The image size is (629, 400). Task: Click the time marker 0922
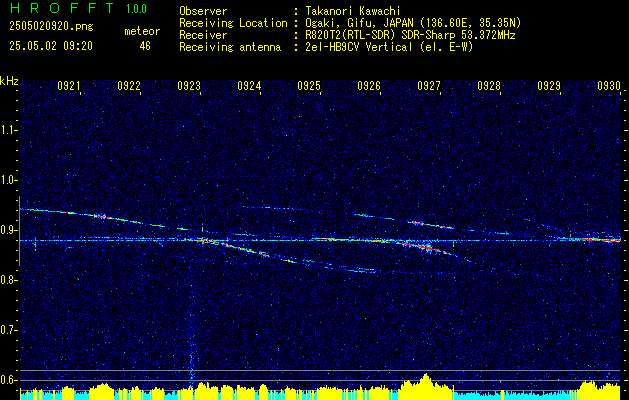click(x=129, y=85)
